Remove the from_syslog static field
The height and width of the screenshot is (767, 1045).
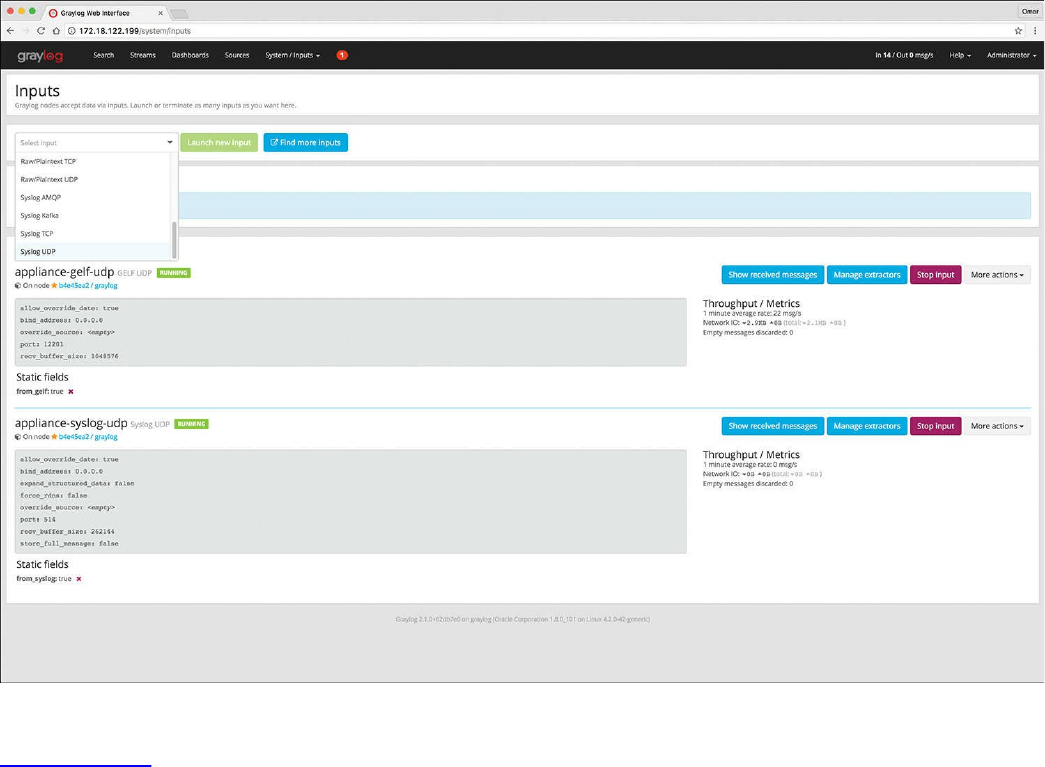[x=79, y=579]
